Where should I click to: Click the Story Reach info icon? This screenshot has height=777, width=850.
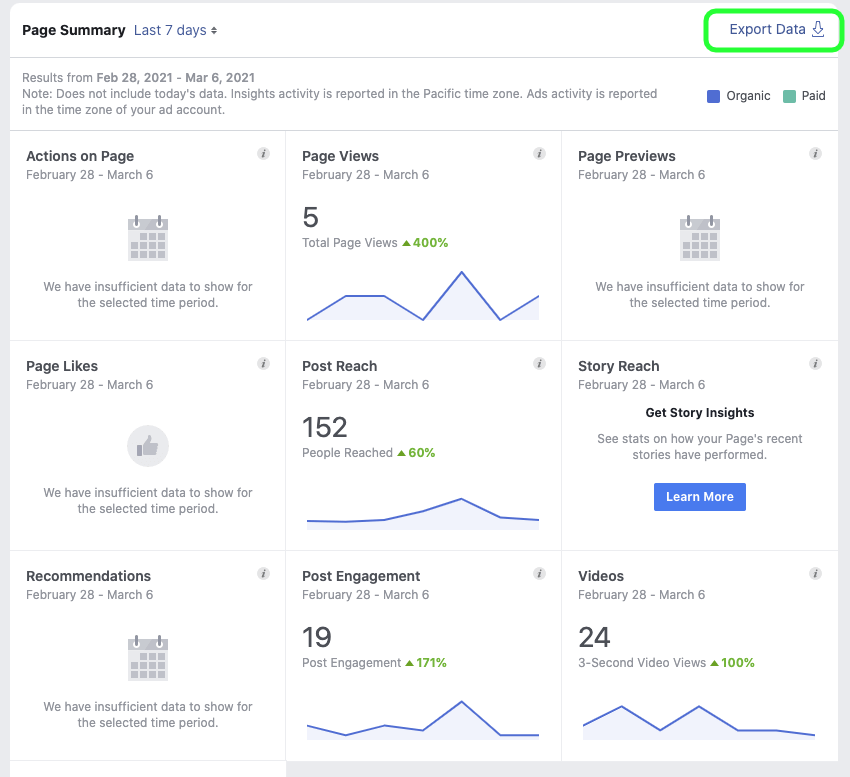816,364
